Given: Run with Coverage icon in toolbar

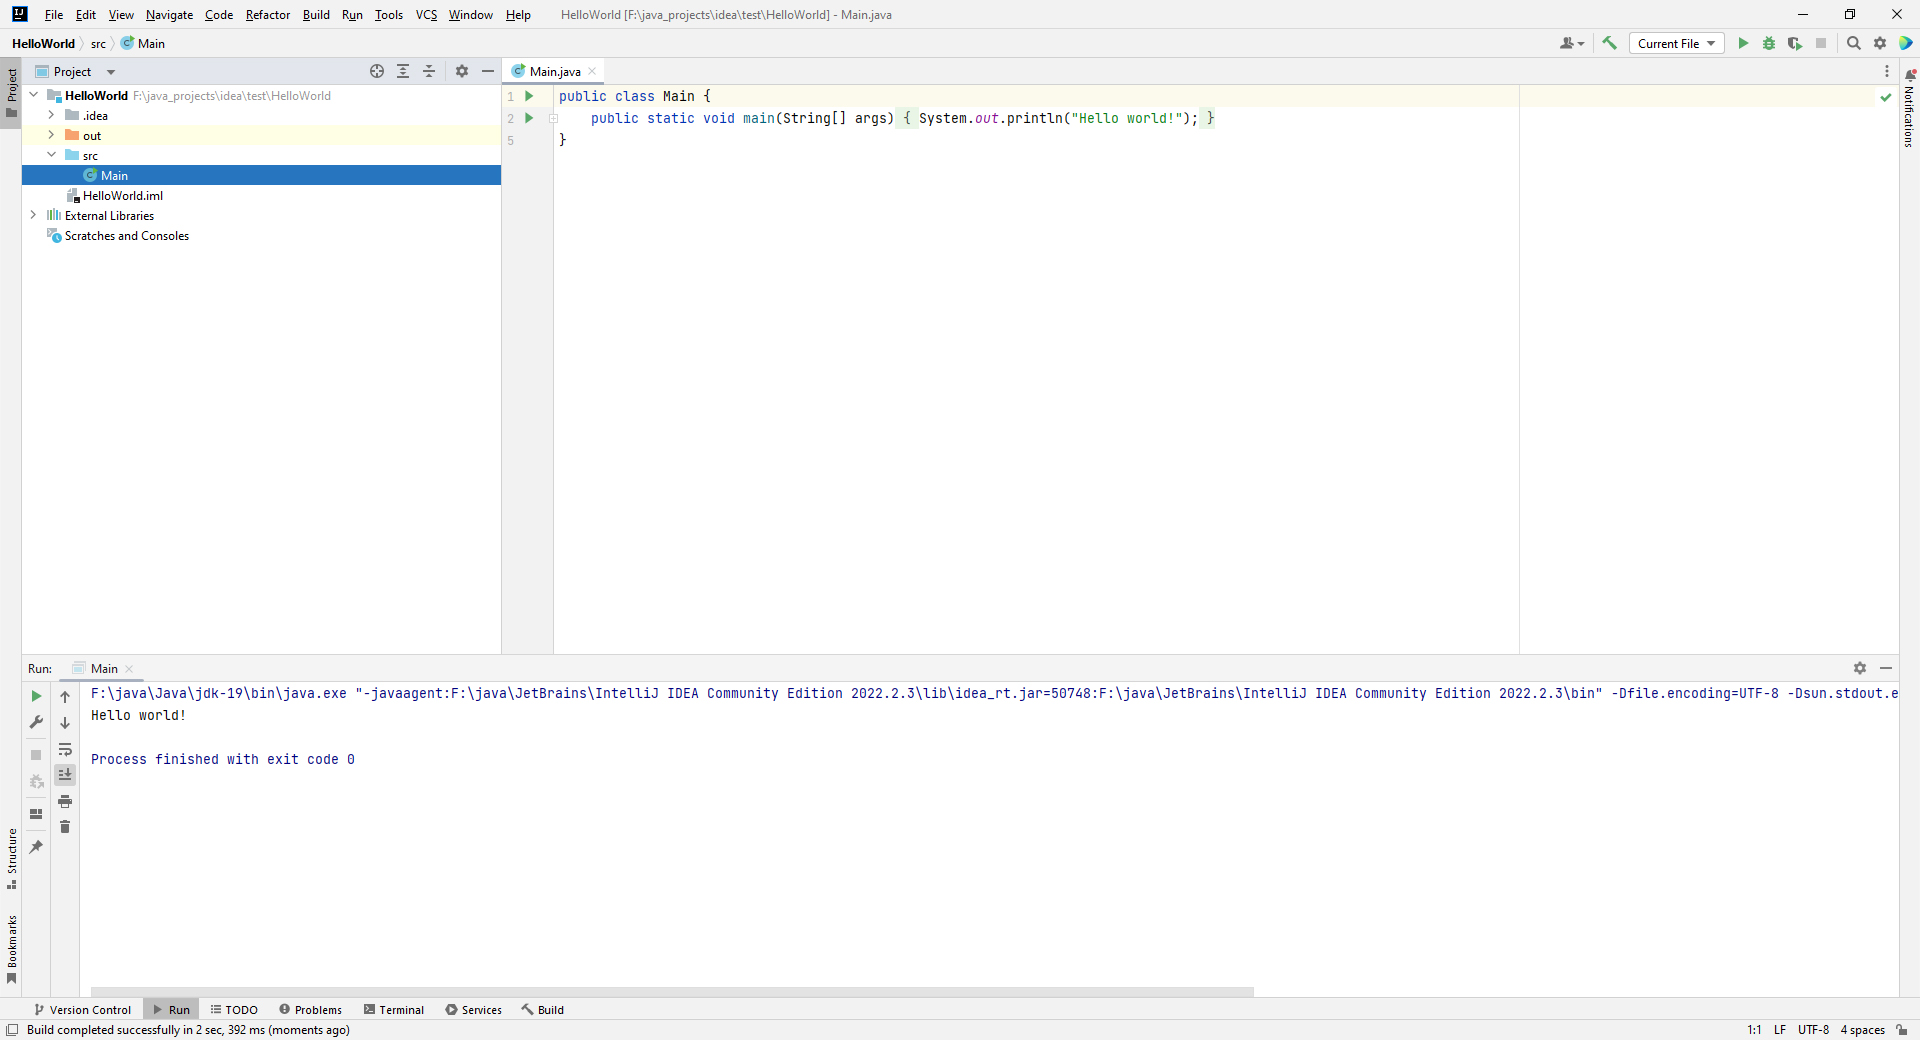Looking at the screenshot, I should pos(1795,43).
